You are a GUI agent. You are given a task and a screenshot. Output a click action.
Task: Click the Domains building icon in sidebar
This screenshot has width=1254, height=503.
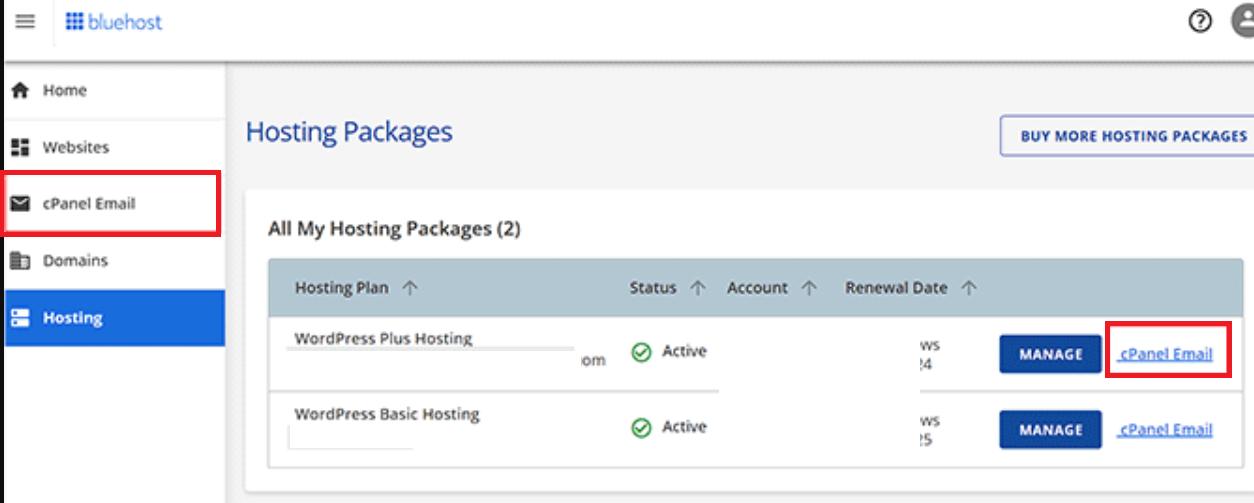tap(19, 261)
